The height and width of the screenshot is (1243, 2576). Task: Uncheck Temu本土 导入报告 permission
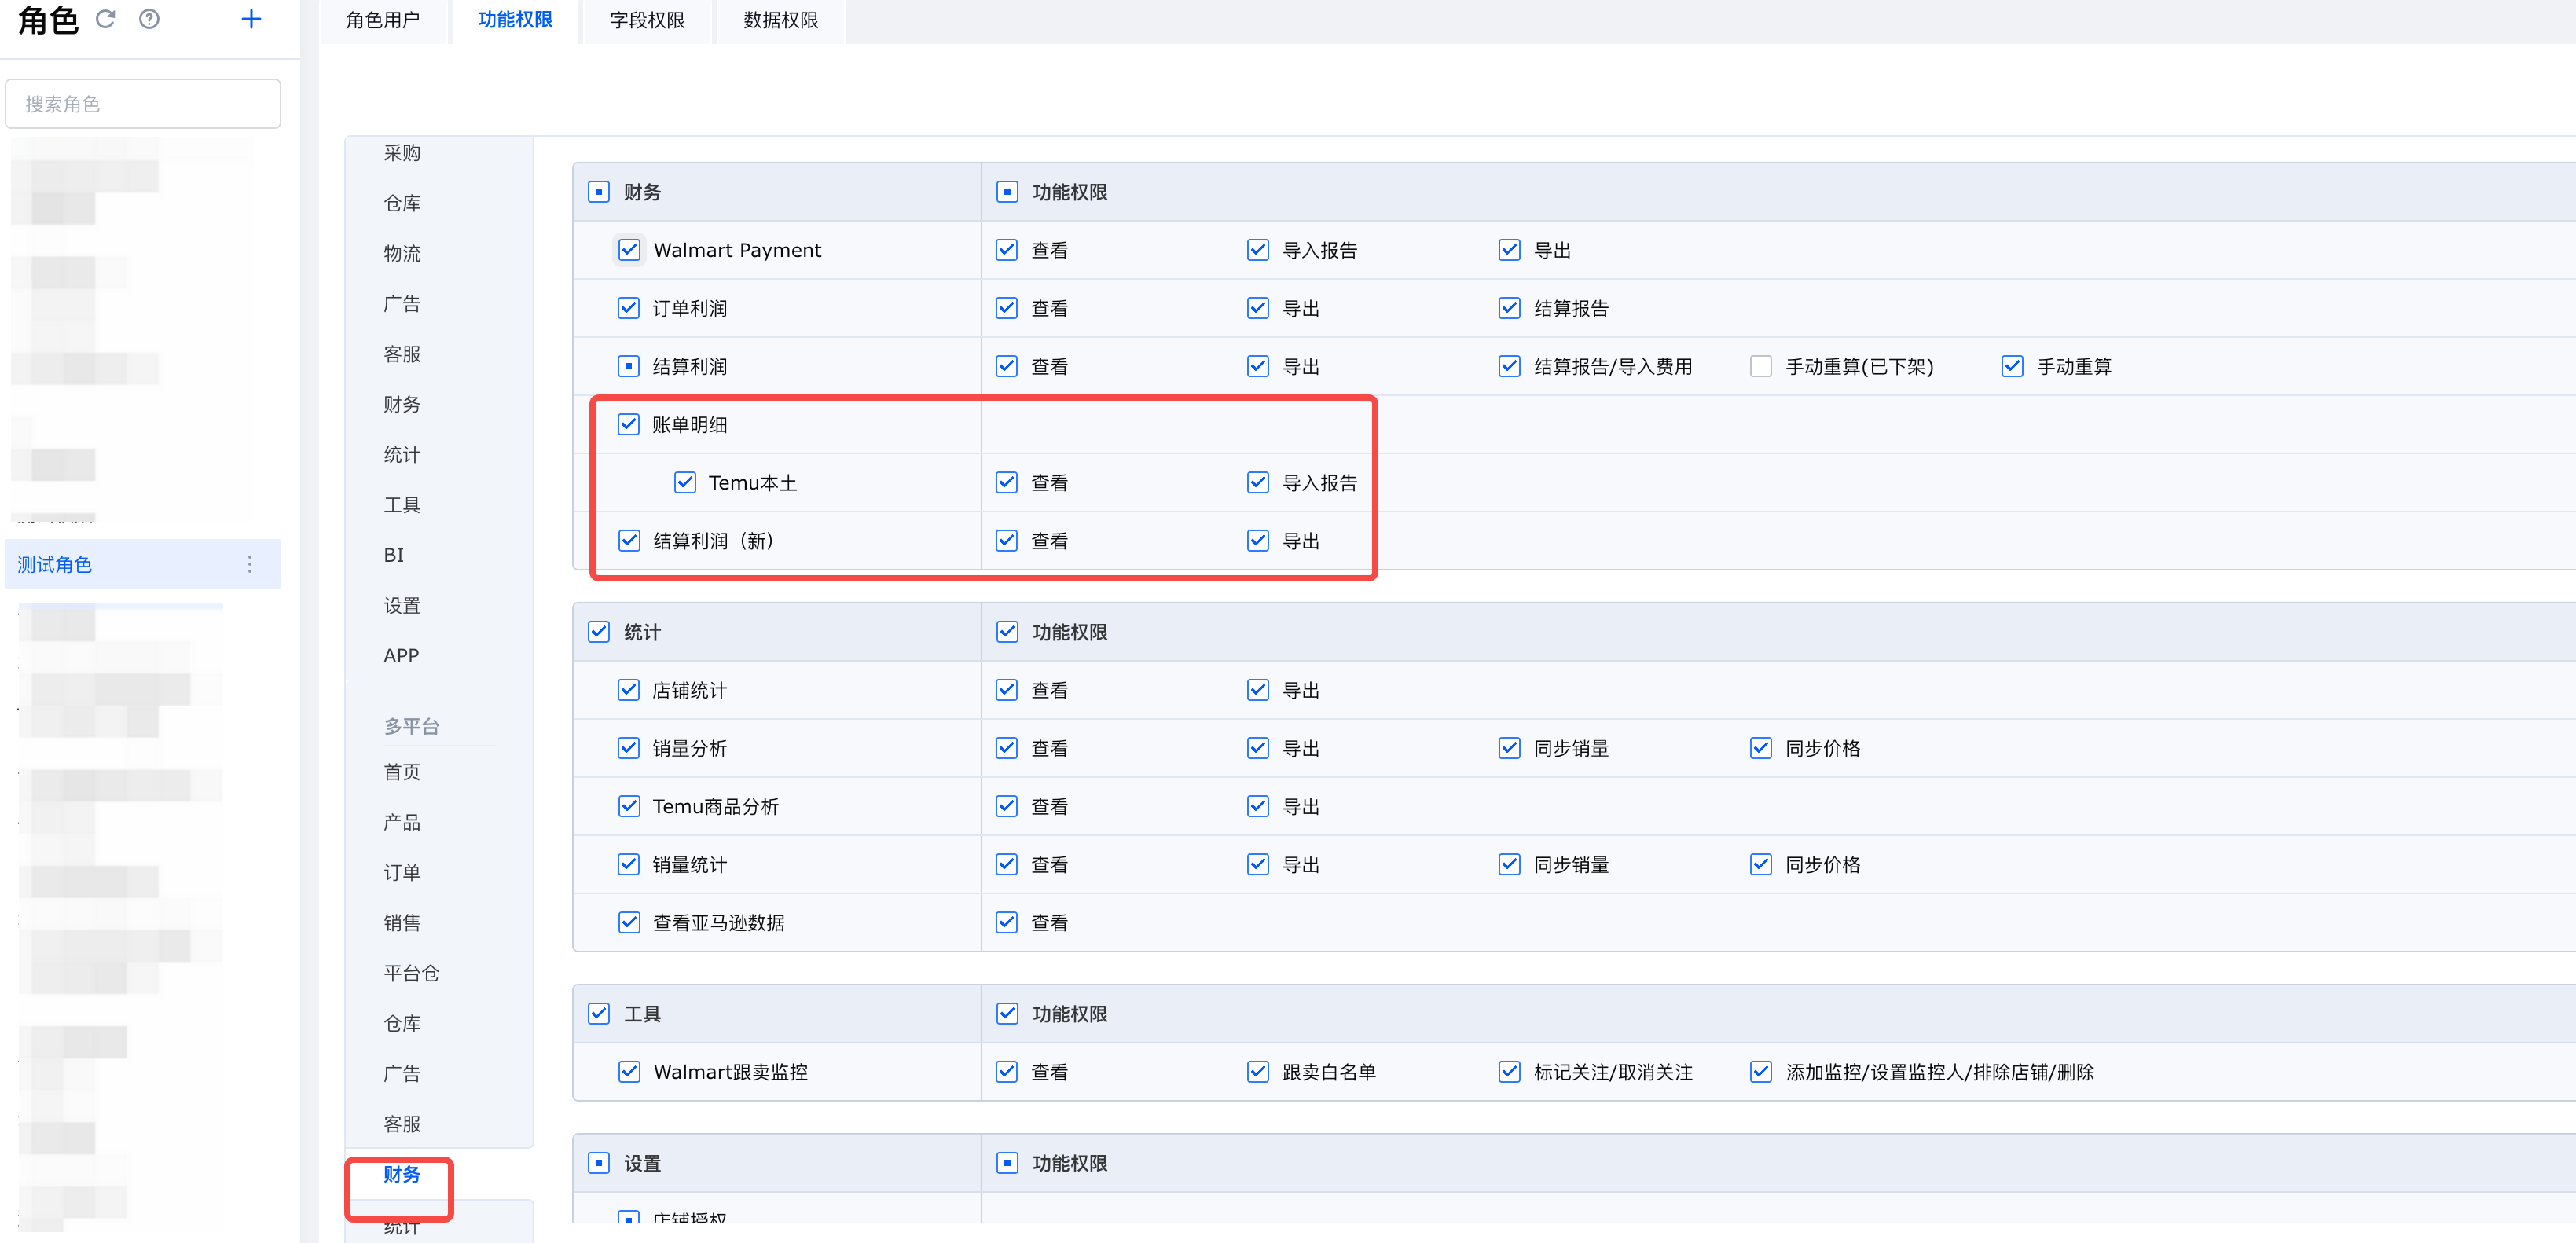click(x=1257, y=483)
